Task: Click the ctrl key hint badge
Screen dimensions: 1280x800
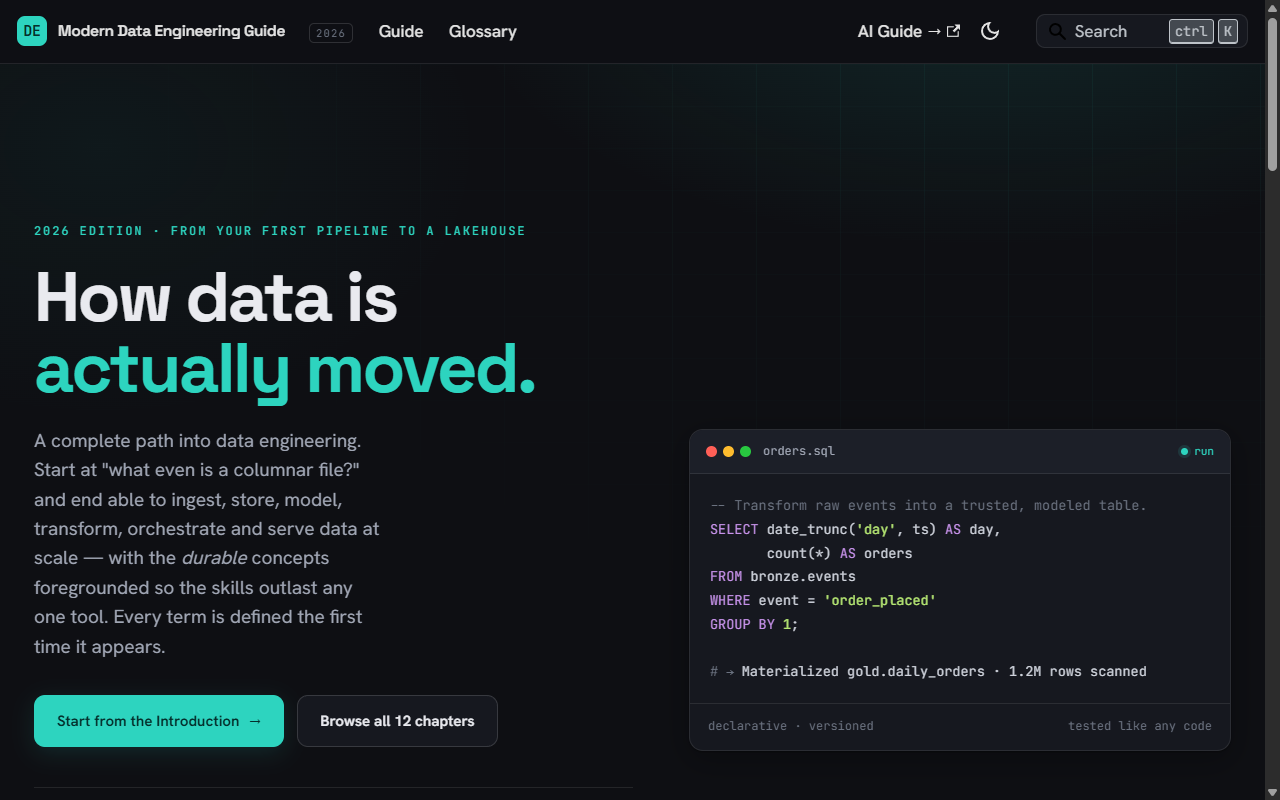Action: 1191,31
